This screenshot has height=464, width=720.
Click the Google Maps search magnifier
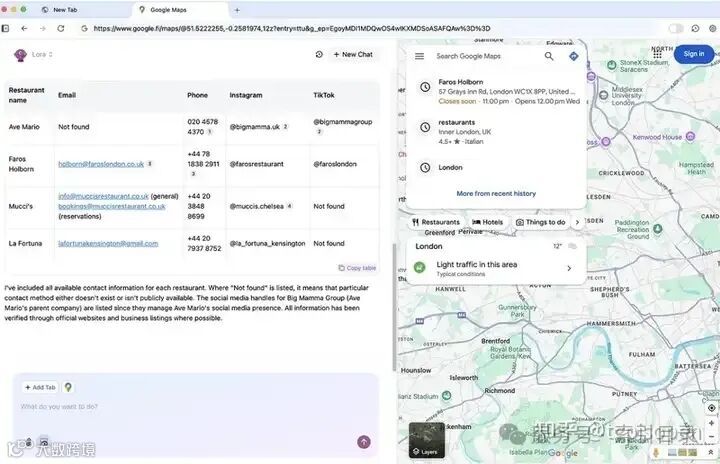point(549,56)
